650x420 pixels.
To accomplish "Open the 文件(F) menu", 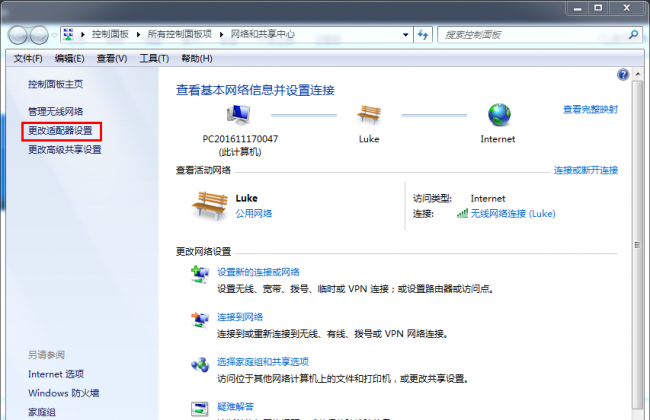I will pyautogui.click(x=28, y=58).
